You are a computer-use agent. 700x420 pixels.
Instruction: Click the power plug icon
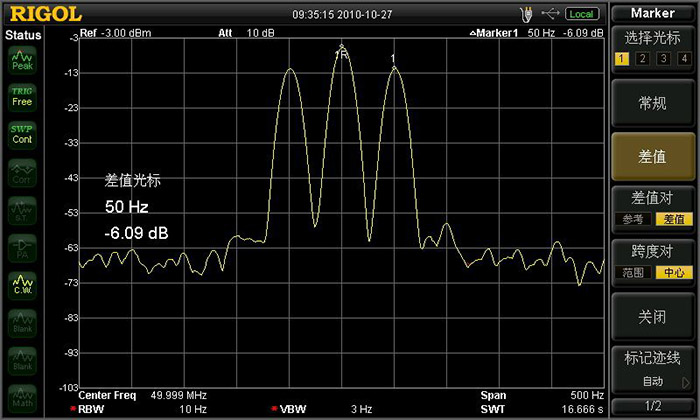coord(527,14)
